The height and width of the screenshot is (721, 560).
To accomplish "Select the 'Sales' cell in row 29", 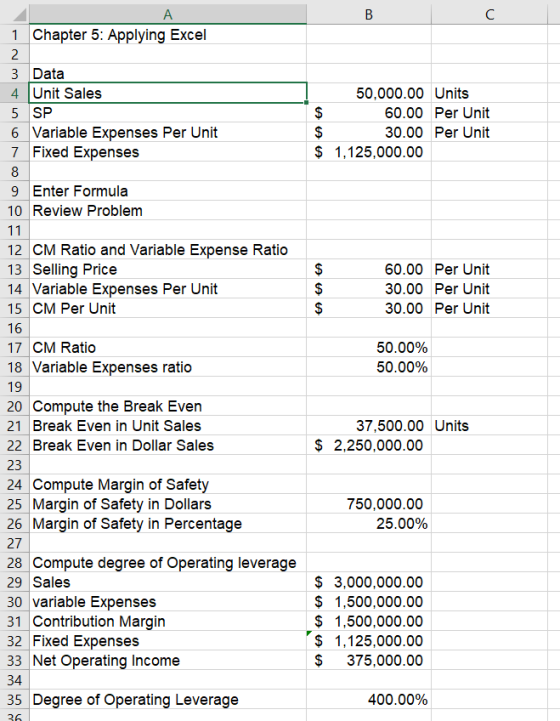I will click(x=168, y=582).
